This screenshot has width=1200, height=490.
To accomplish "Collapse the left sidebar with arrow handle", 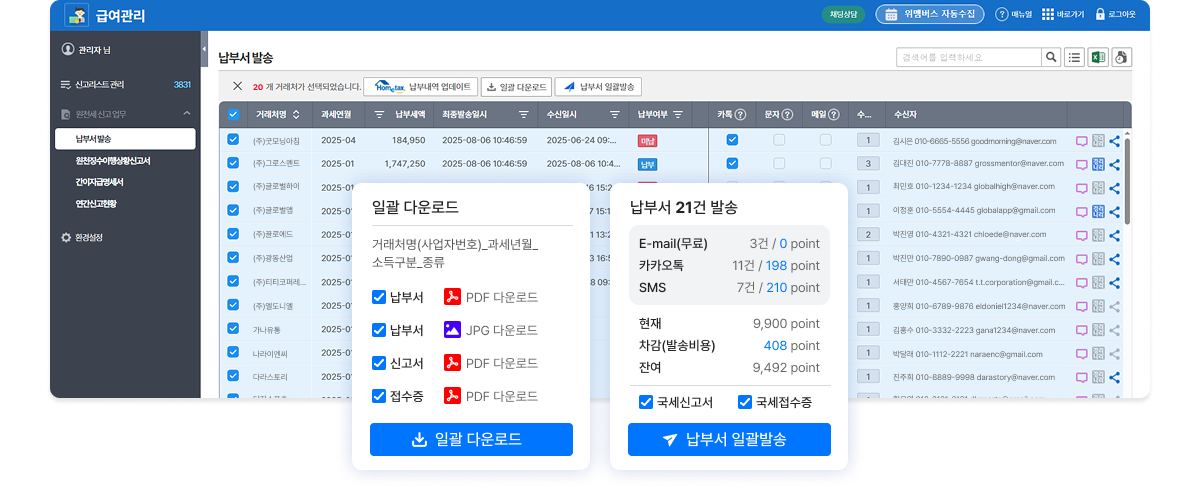I will tap(204, 48).
